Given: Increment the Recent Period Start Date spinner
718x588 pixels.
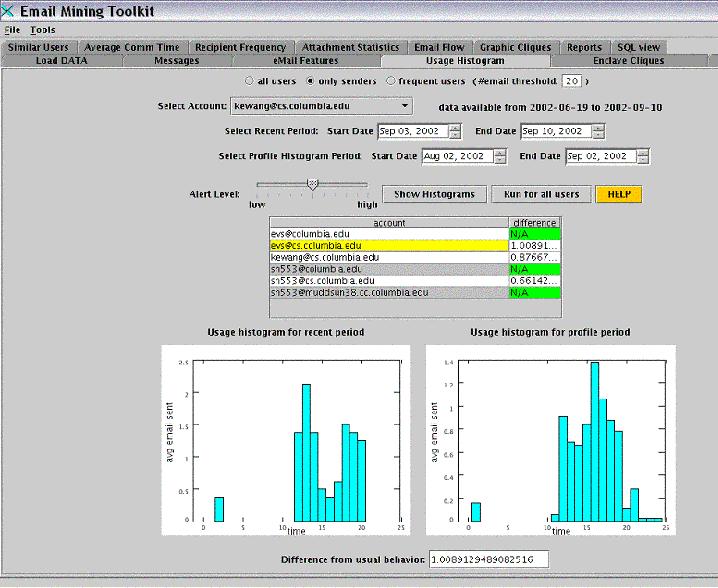Looking at the screenshot, I should point(455,127).
